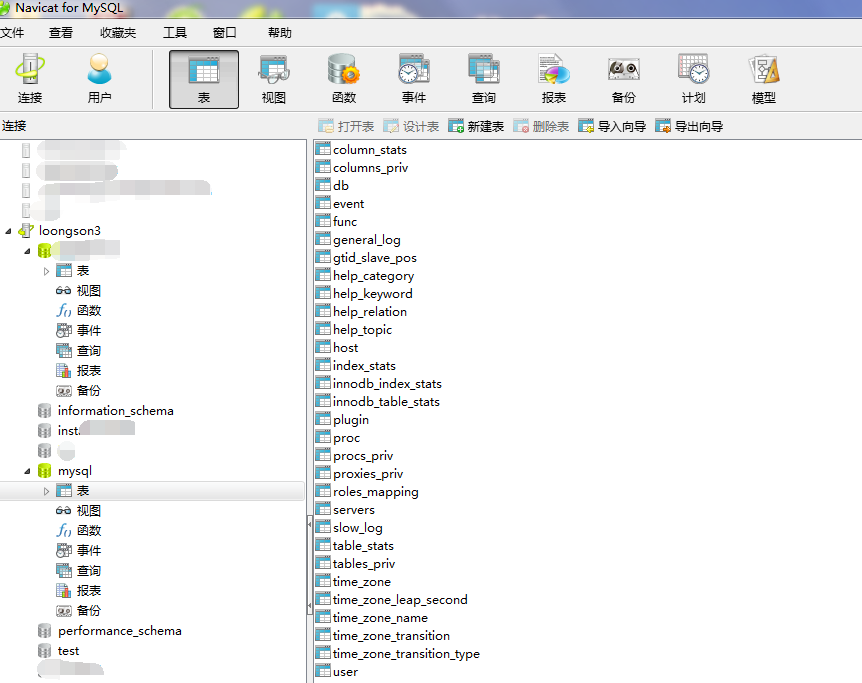This screenshot has height=683, width=862.
Task: Select the event table
Action: click(x=349, y=204)
